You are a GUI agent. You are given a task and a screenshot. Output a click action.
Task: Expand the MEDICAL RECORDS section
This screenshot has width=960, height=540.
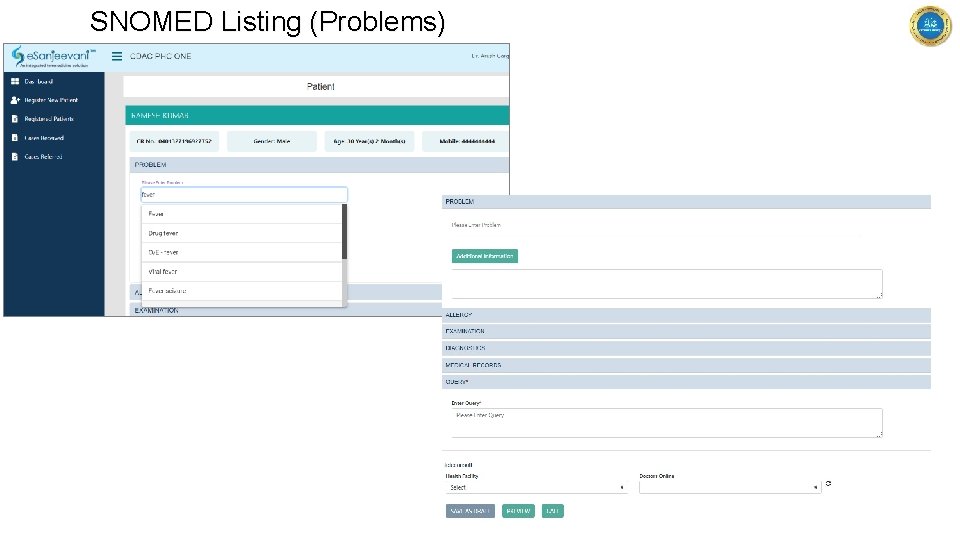click(x=686, y=365)
